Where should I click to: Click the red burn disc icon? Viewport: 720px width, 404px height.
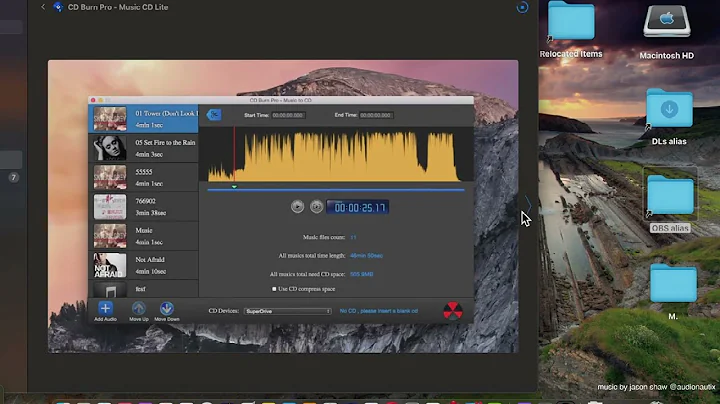point(453,311)
